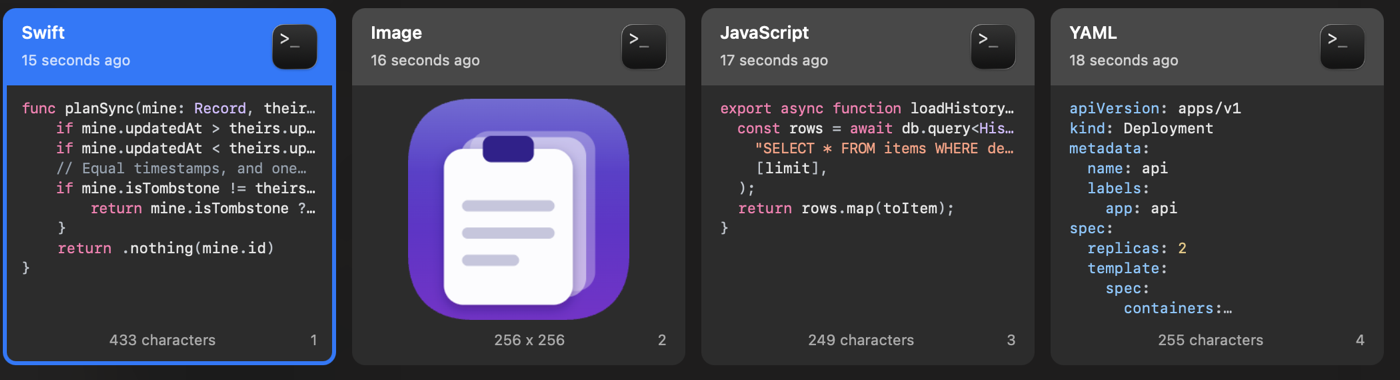Select the Image card title

tap(396, 33)
